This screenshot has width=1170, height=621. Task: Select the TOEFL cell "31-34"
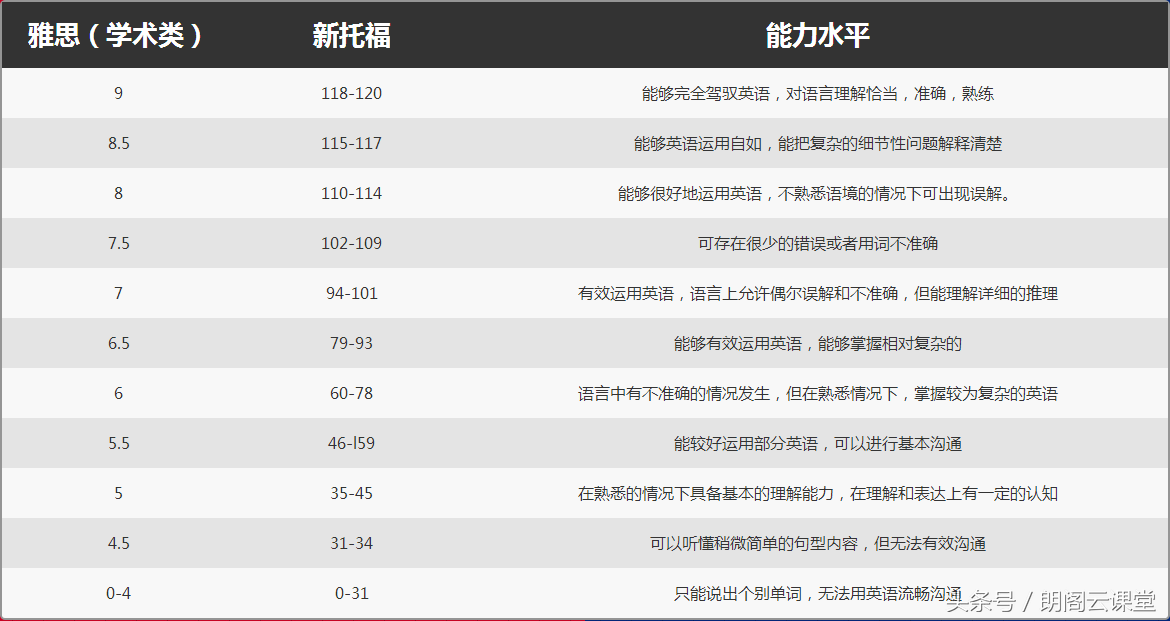click(351, 543)
